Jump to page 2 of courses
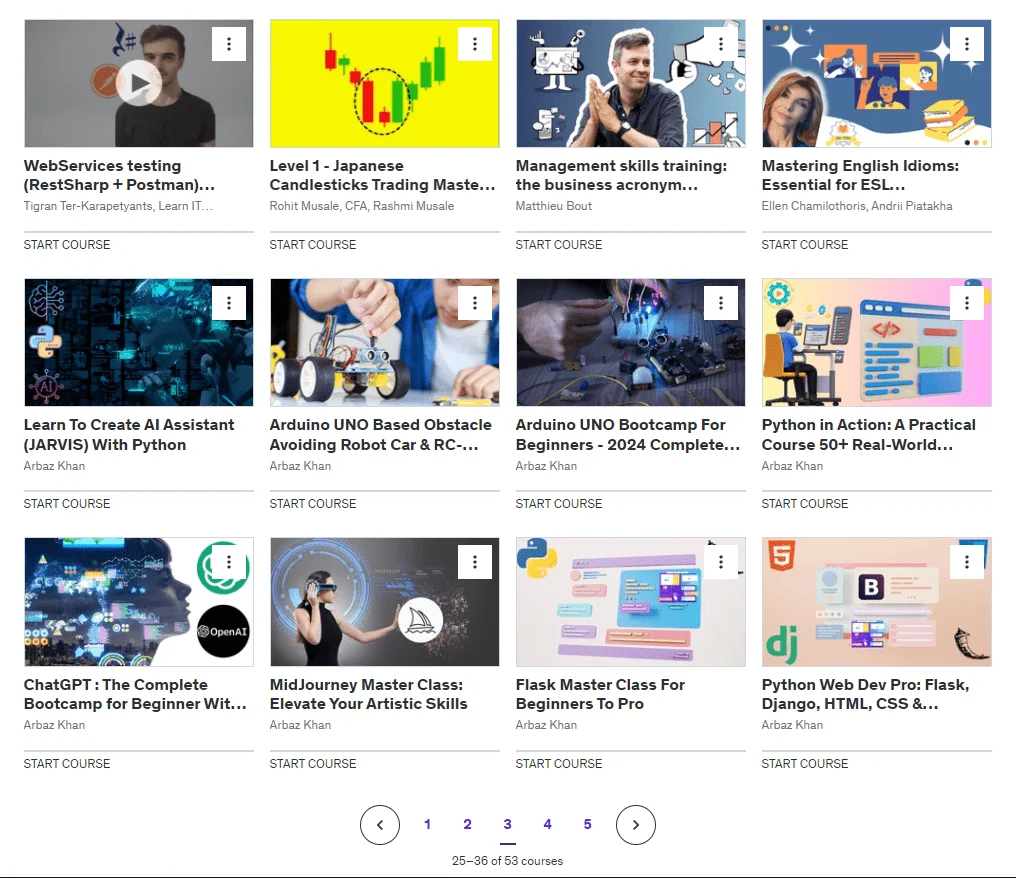1016x878 pixels. [x=467, y=824]
